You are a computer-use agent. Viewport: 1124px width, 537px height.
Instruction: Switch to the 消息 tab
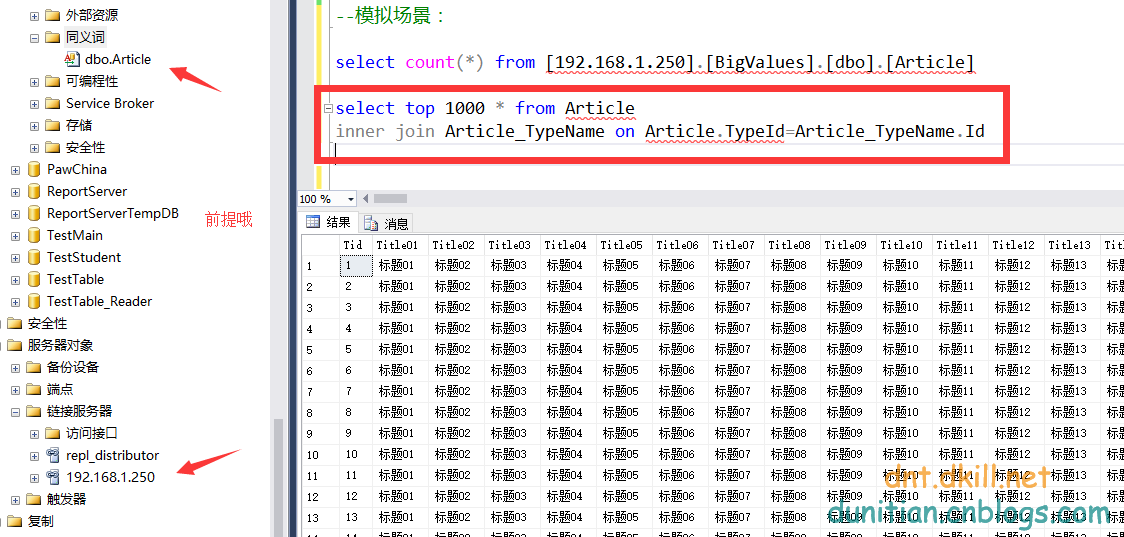[x=386, y=223]
